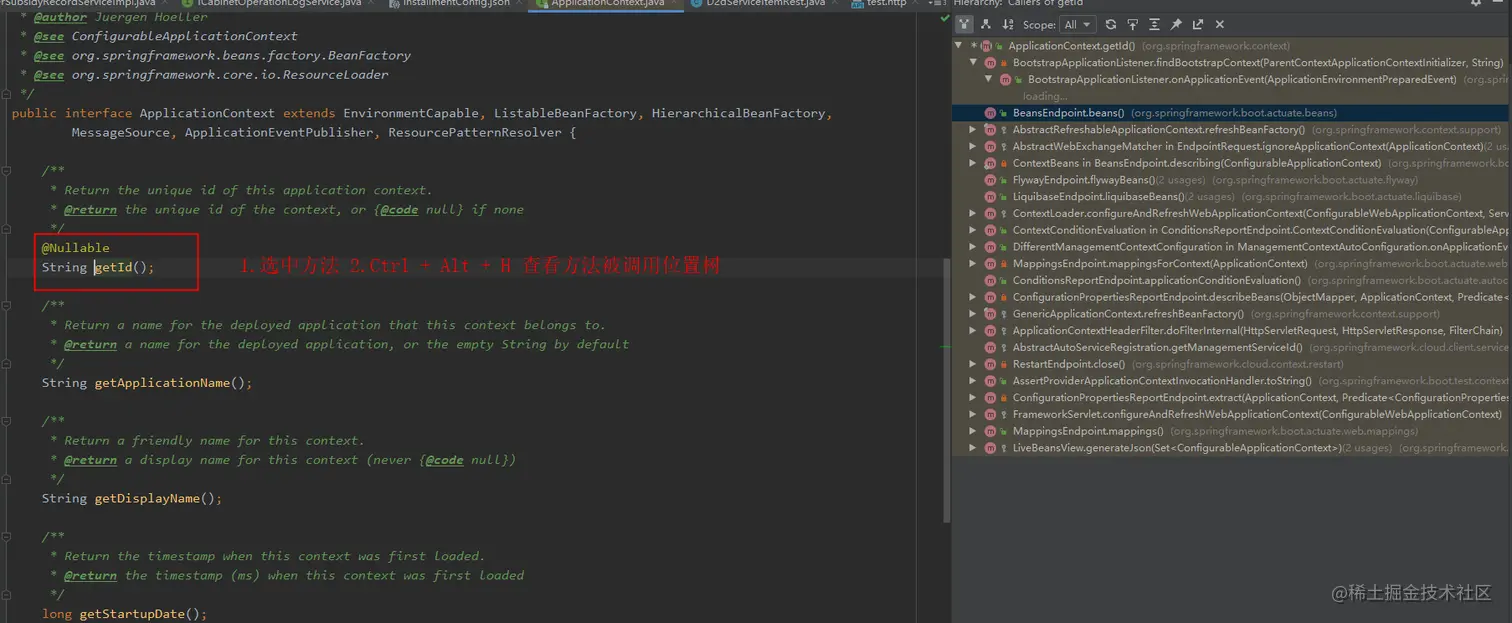Click the editor vertical scrollbar

(946, 390)
